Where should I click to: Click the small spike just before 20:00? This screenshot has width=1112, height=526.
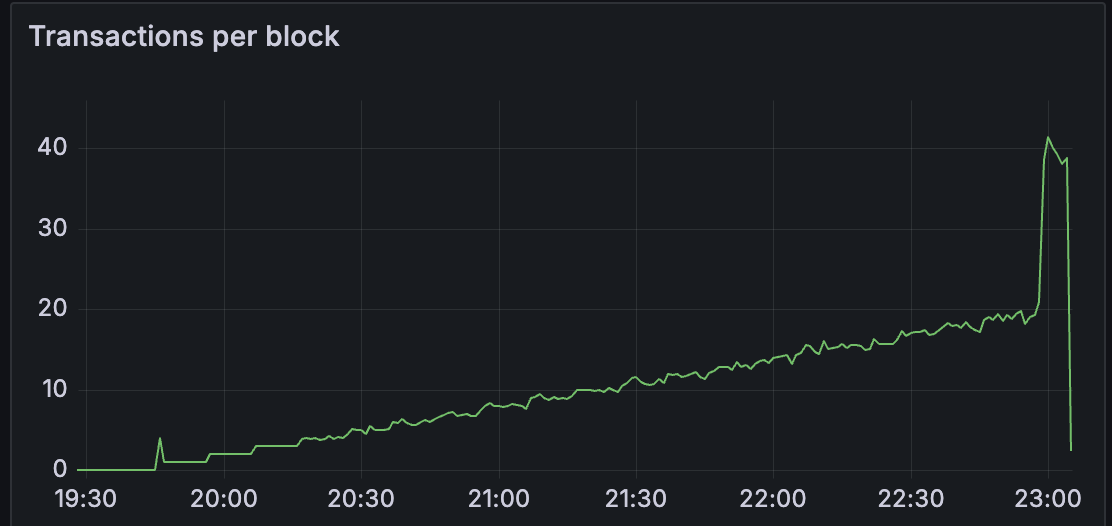coord(160,438)
